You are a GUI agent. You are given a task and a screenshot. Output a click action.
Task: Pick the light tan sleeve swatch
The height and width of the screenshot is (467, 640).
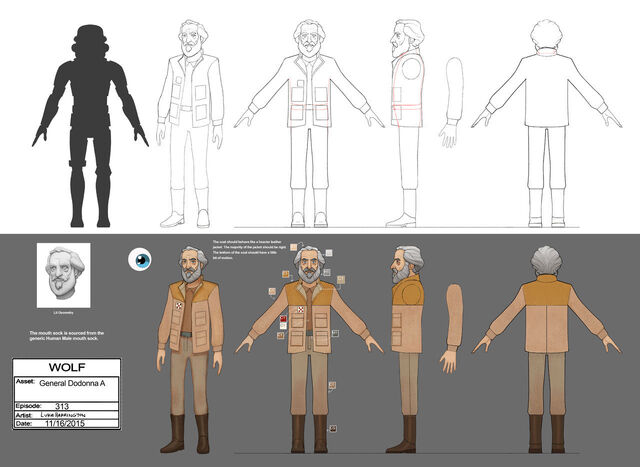click(272, 291)
